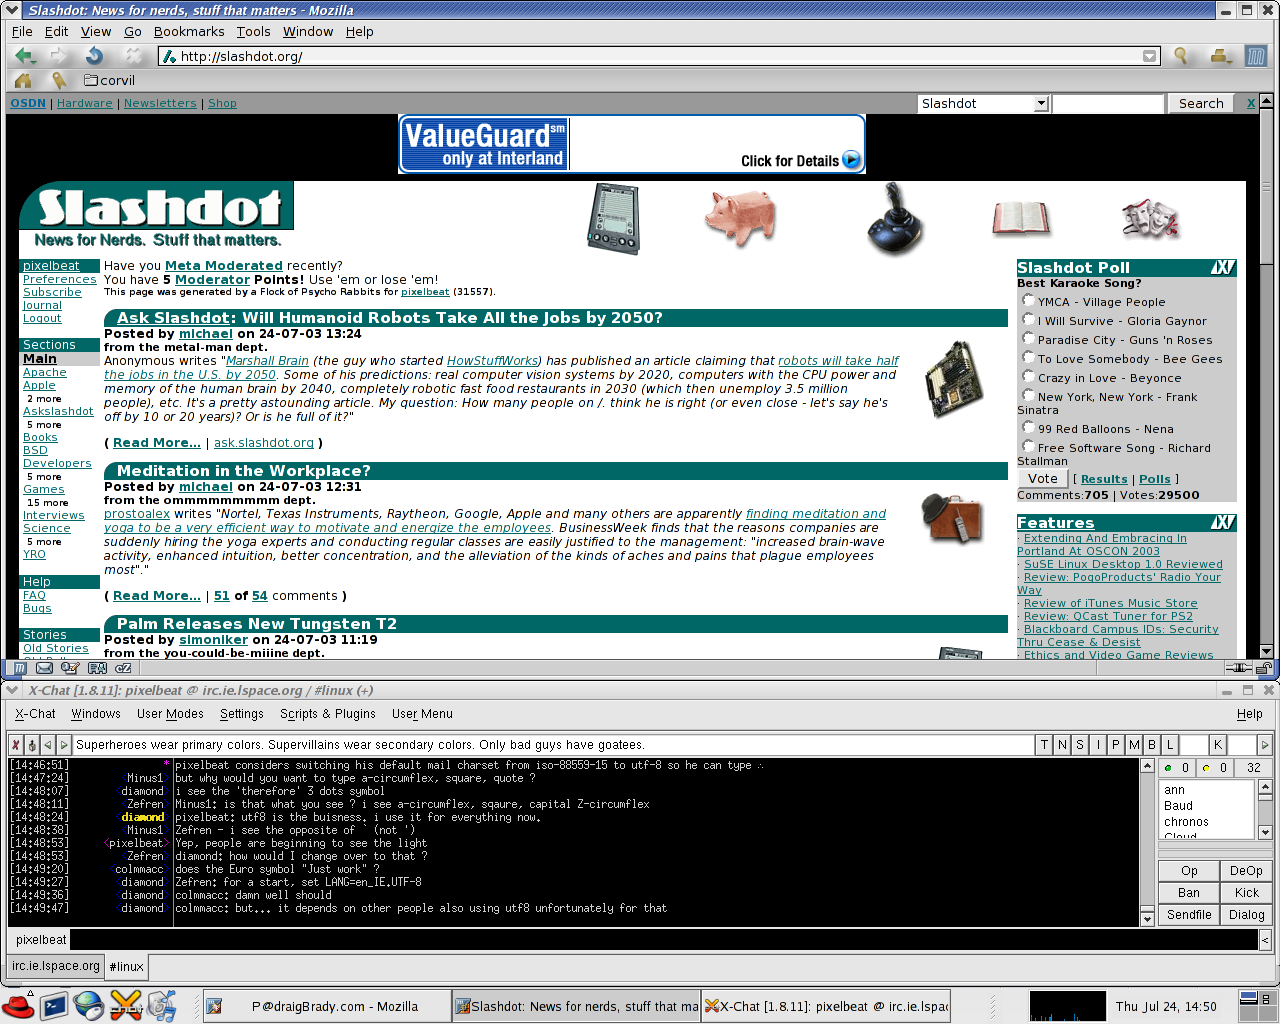Image resolution: width=1280 pixels, height=1024 pixels.
Task: Click the open book topic icon
Action: coord(1021,217)
